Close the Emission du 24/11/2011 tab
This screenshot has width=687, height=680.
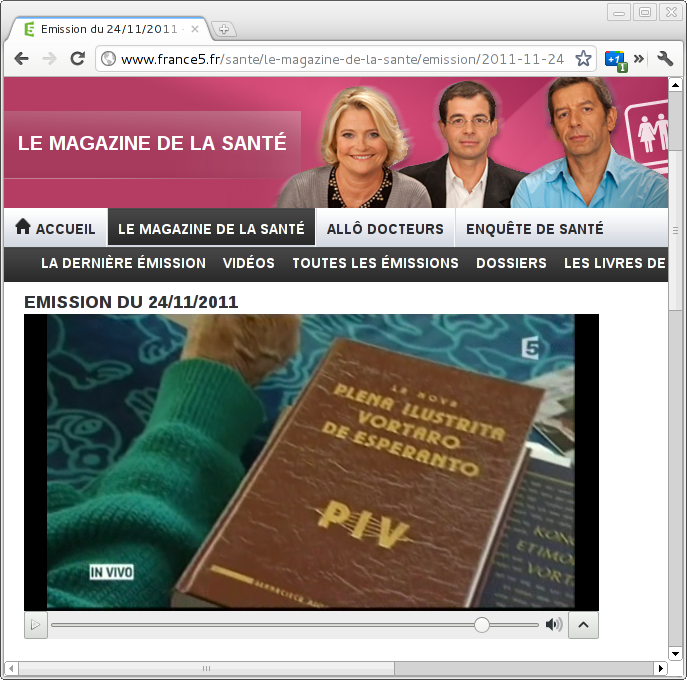coord(195,29)
